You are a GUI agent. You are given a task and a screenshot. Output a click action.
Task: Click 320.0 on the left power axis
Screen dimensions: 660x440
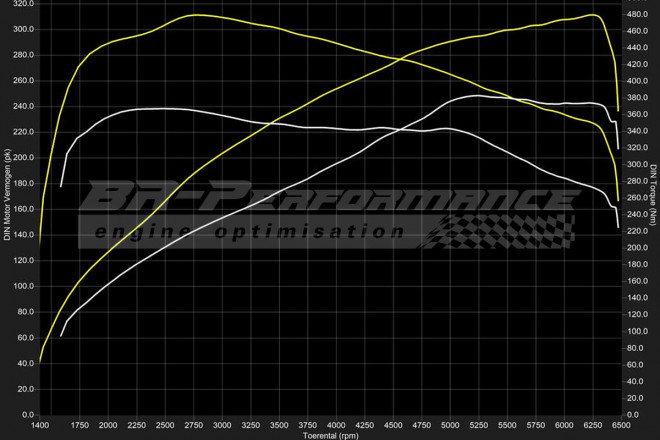23,3
